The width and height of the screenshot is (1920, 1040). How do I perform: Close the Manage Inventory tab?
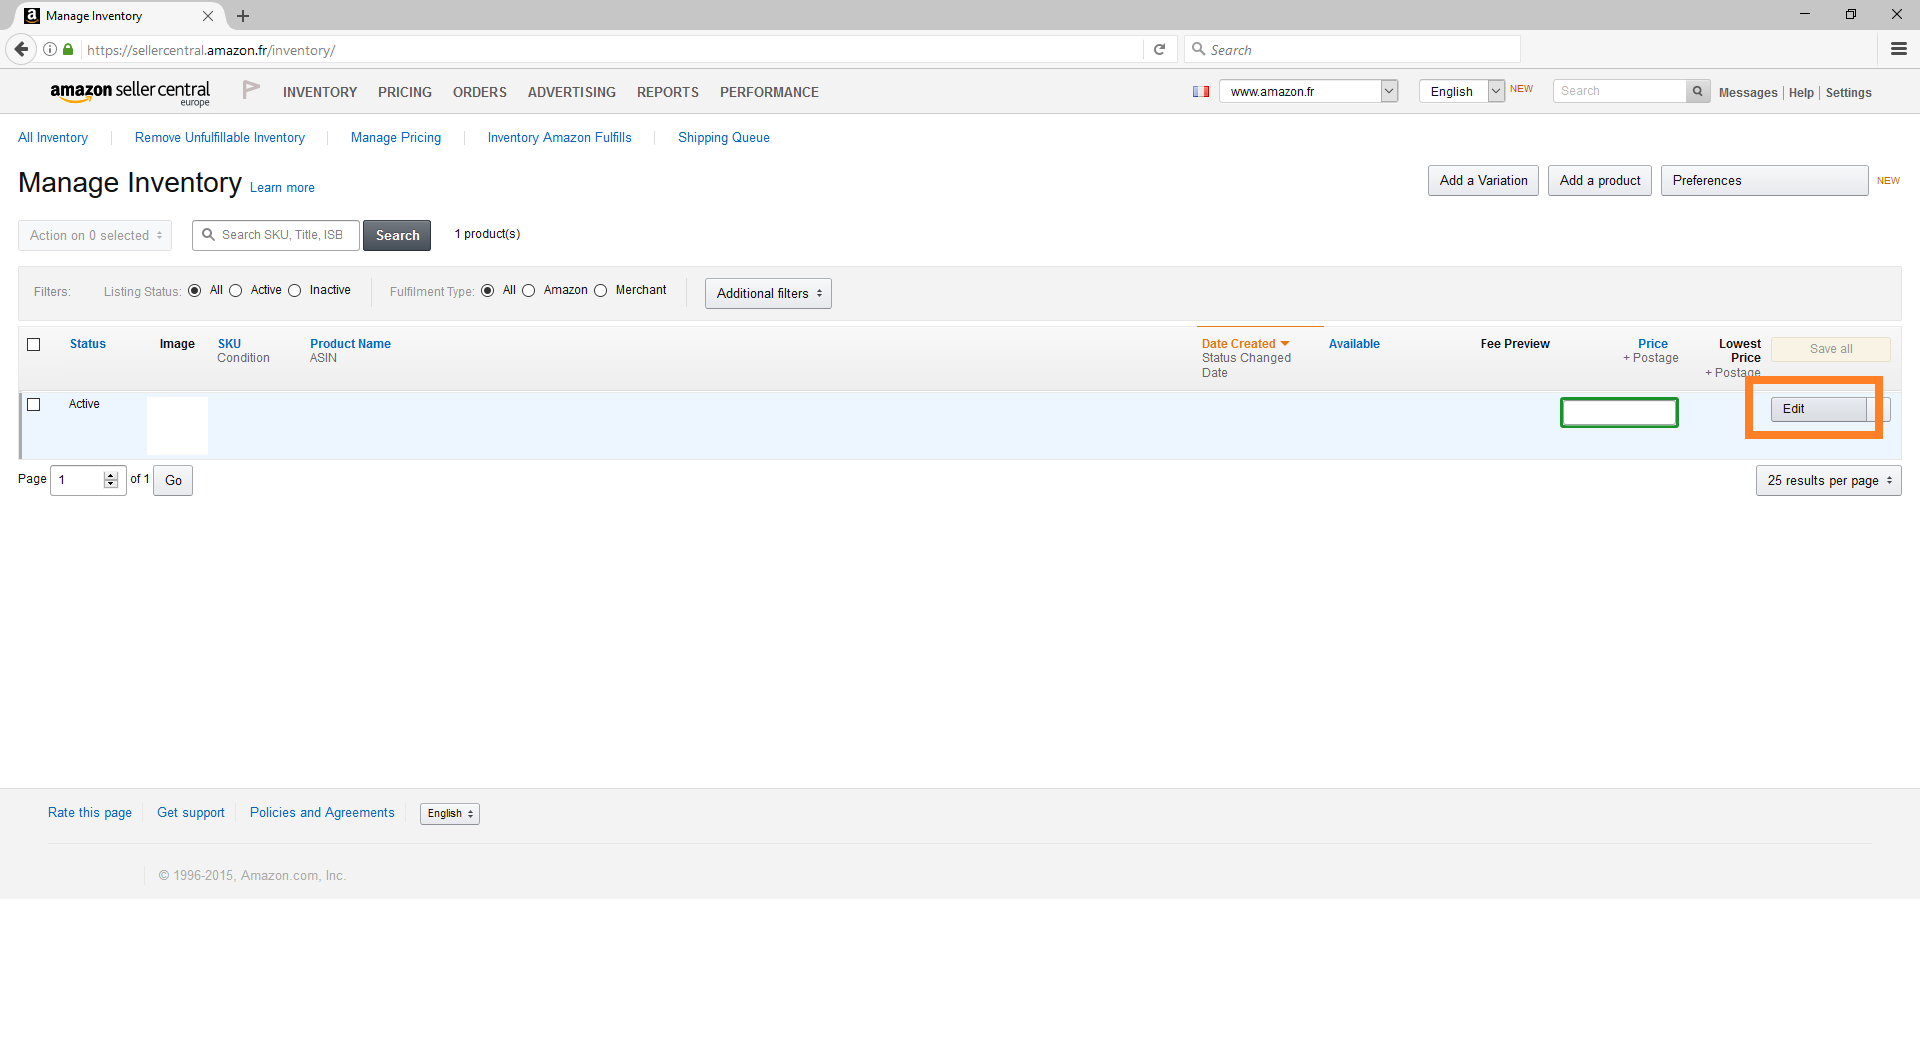208,16
